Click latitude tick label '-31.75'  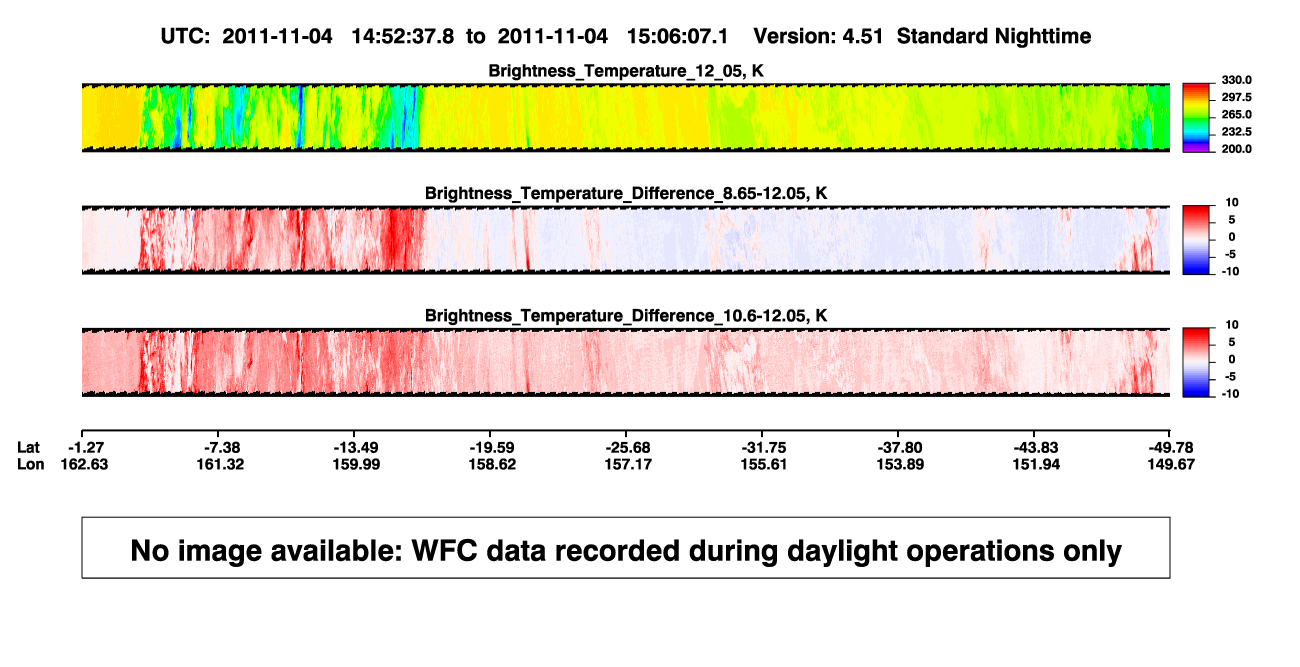coord(765,447)
